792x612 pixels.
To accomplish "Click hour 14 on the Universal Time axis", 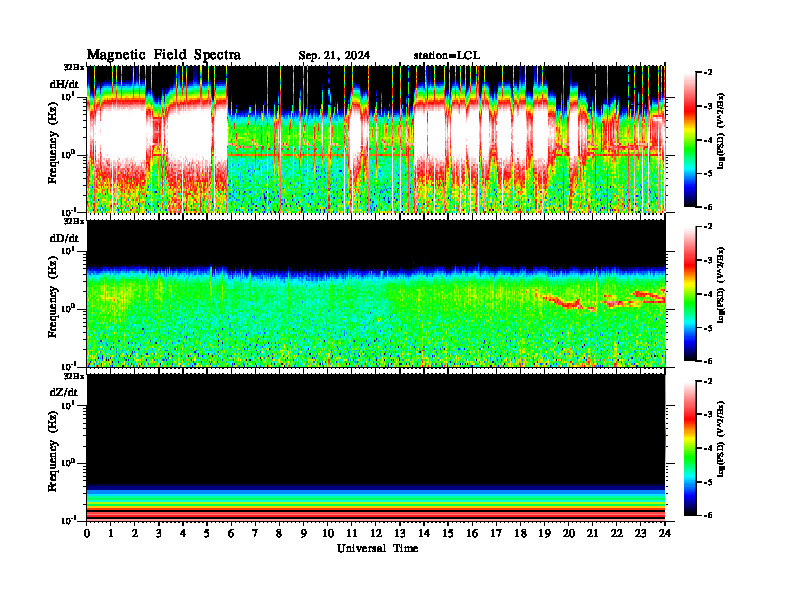I will [x=424, y=533].
